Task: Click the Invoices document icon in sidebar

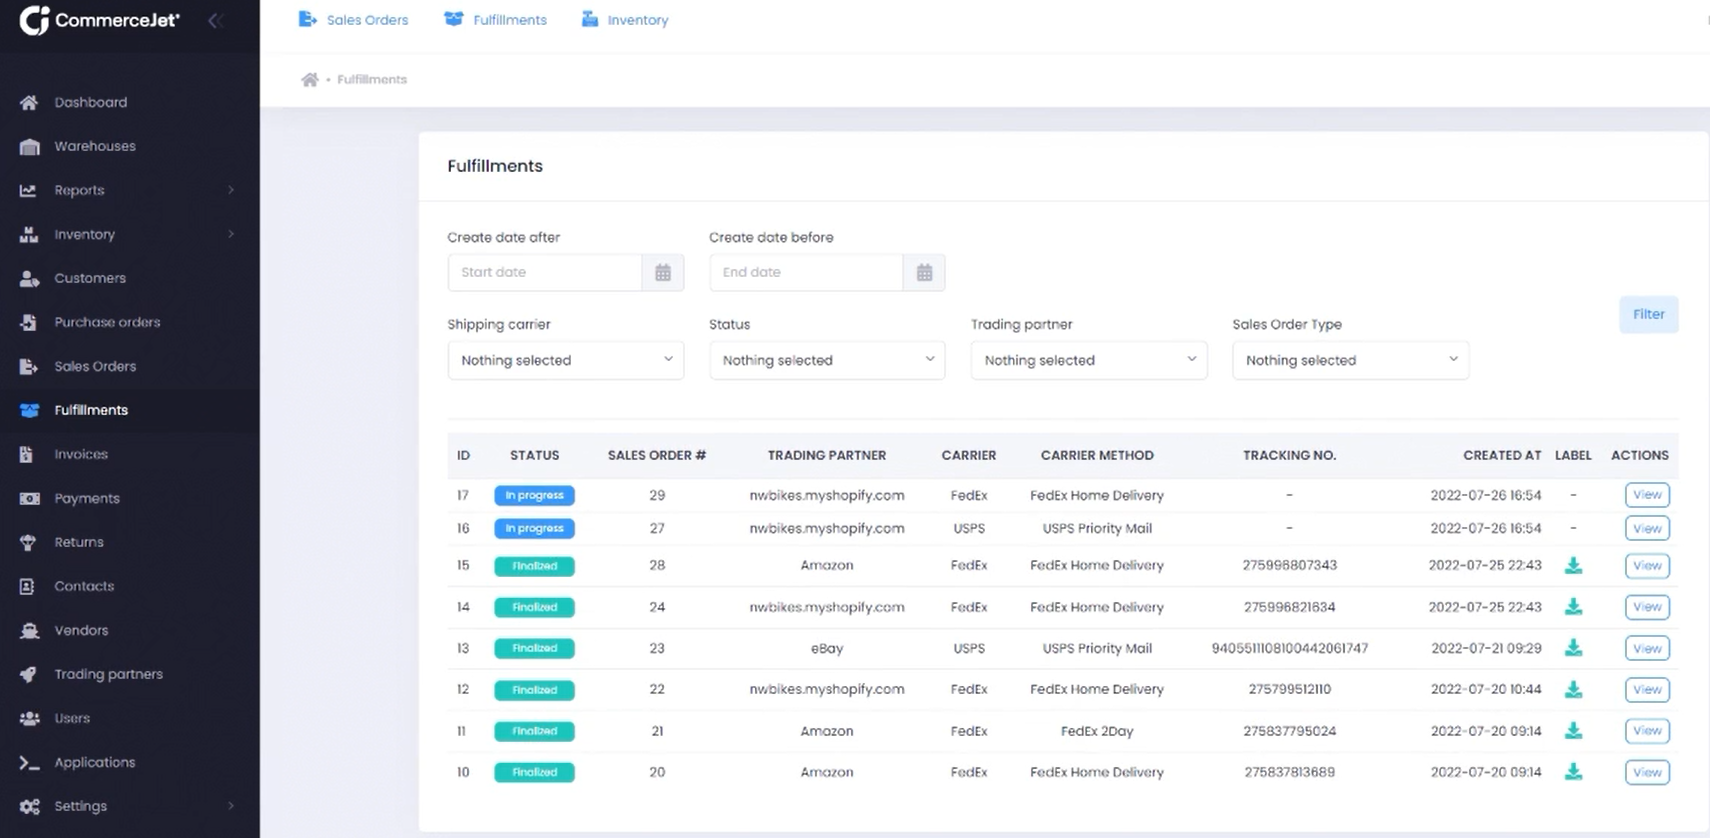Action: click(x=27, y=454)
